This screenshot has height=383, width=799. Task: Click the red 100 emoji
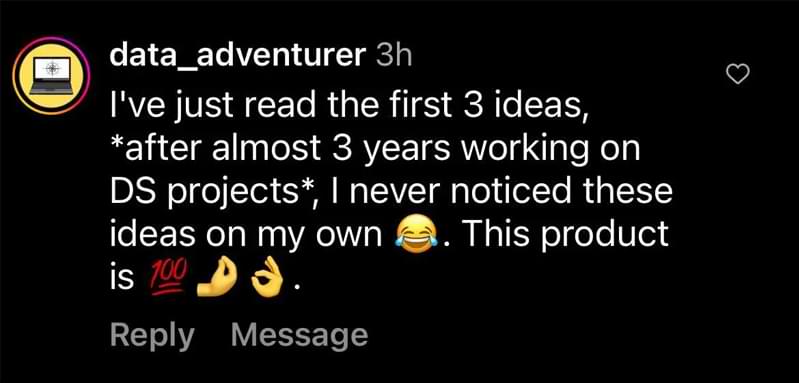(169, 278)
